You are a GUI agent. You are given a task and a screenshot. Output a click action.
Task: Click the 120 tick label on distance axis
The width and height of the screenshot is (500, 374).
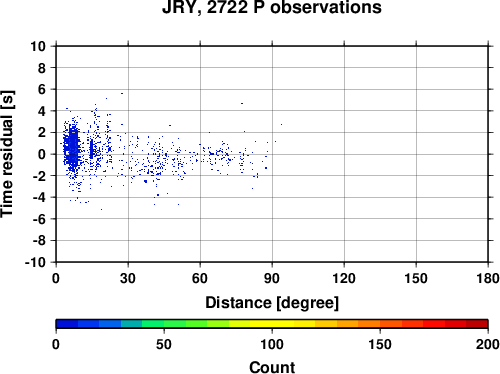coord(344,278)
